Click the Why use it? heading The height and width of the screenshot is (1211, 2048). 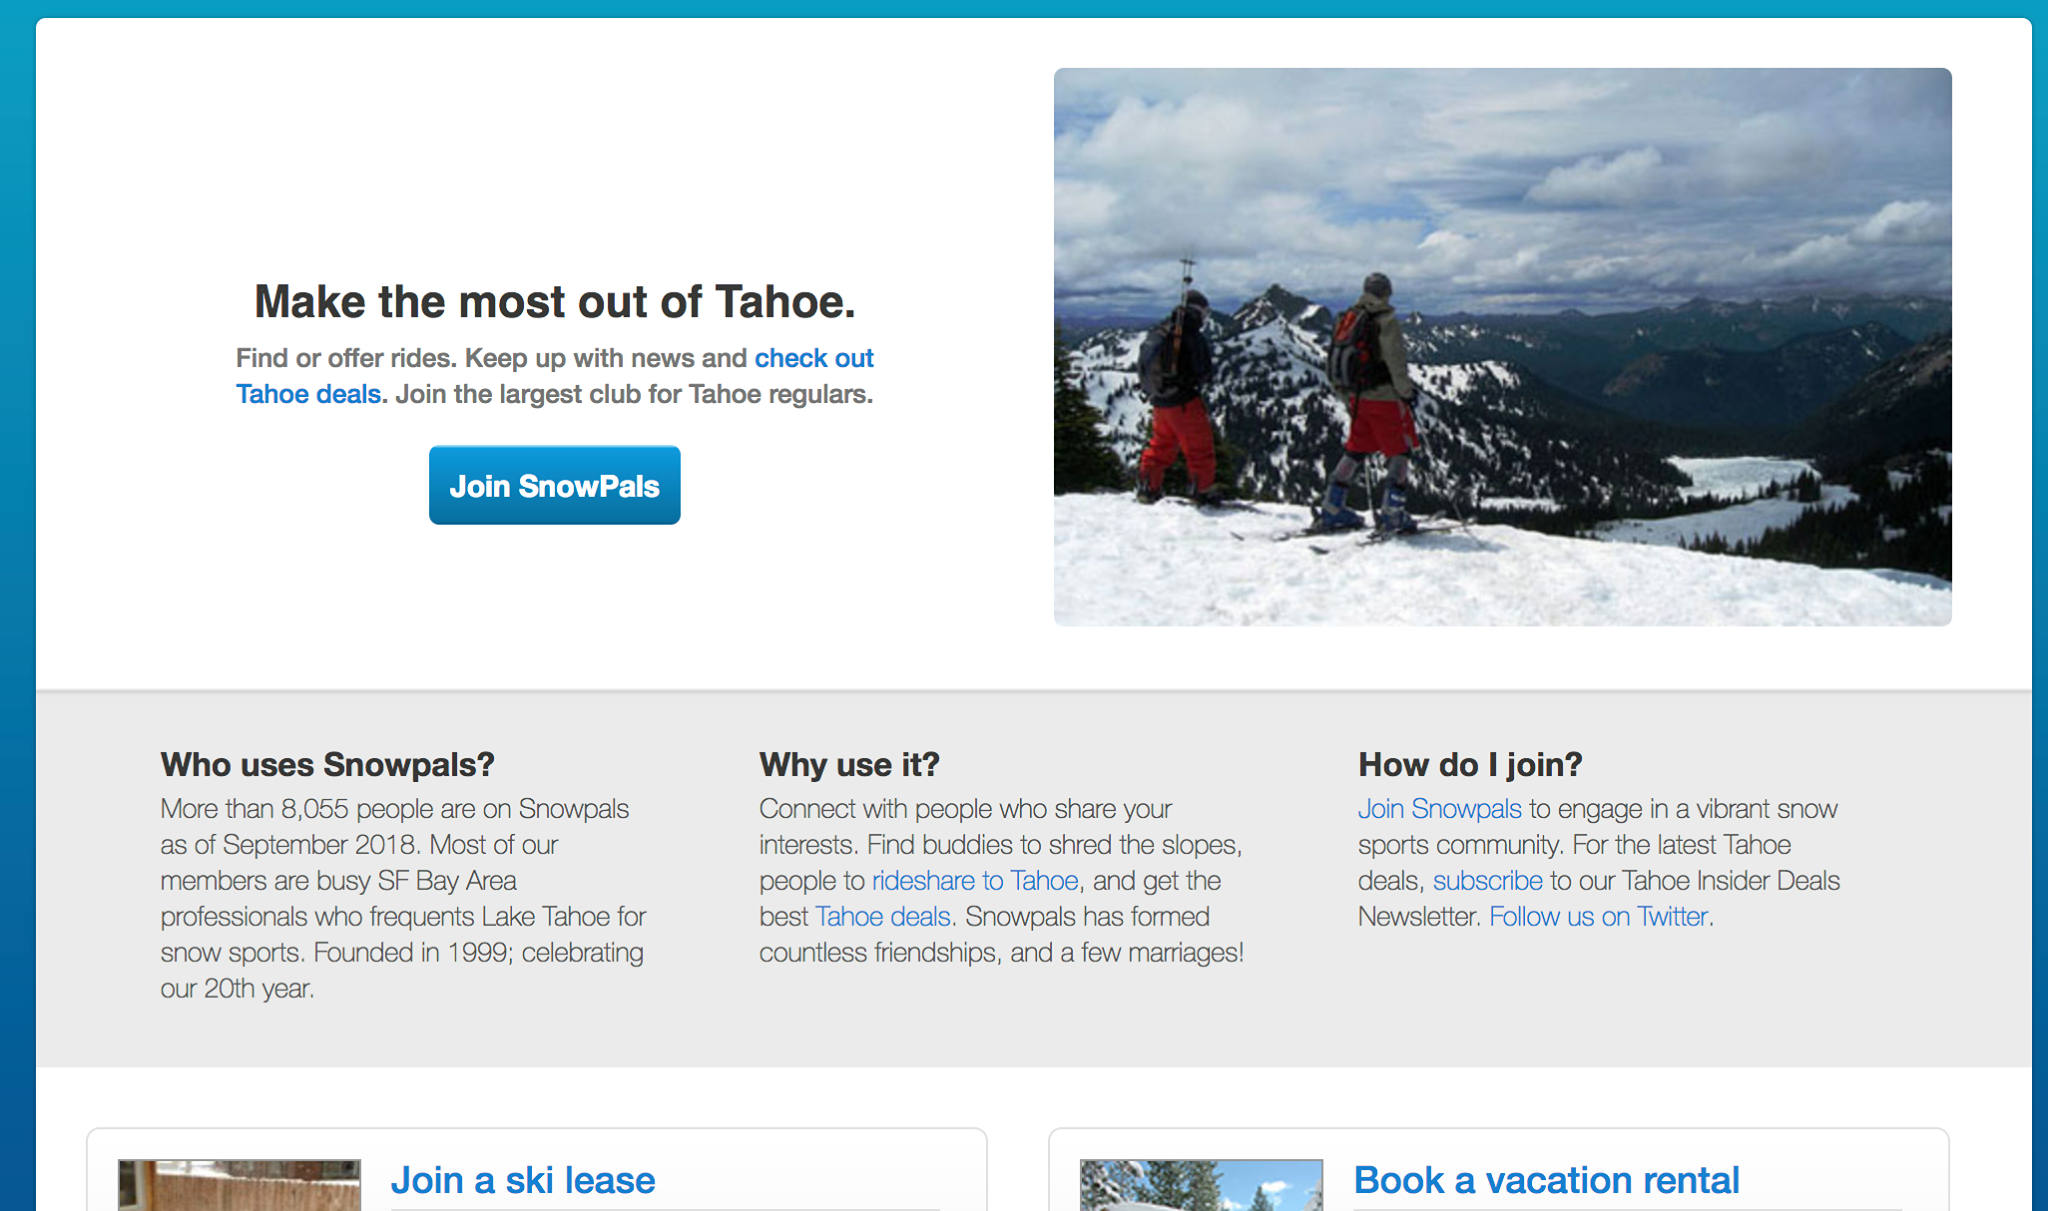[x=849, y=764]
